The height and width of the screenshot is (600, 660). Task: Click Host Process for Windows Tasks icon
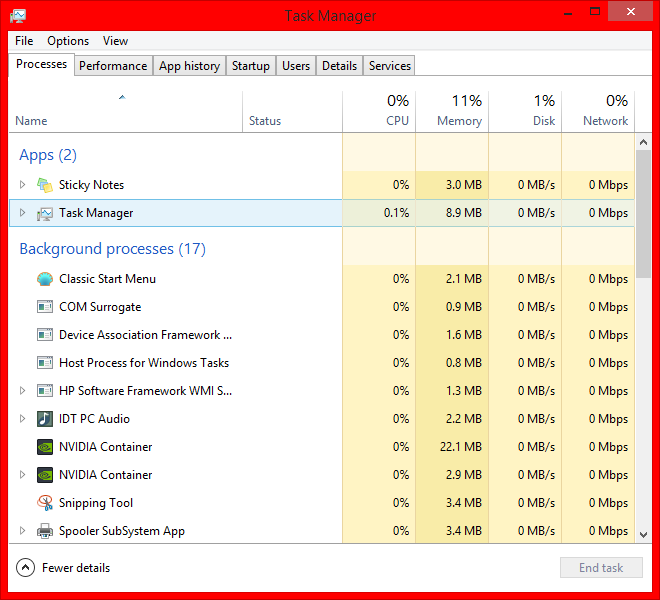(x=45, y=363)
